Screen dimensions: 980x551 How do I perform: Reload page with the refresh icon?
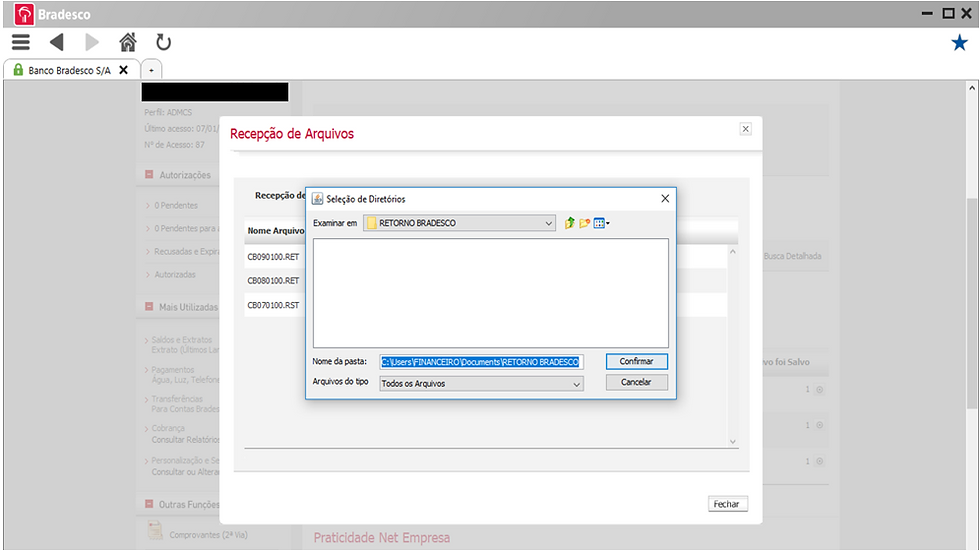tap(163, 42)
